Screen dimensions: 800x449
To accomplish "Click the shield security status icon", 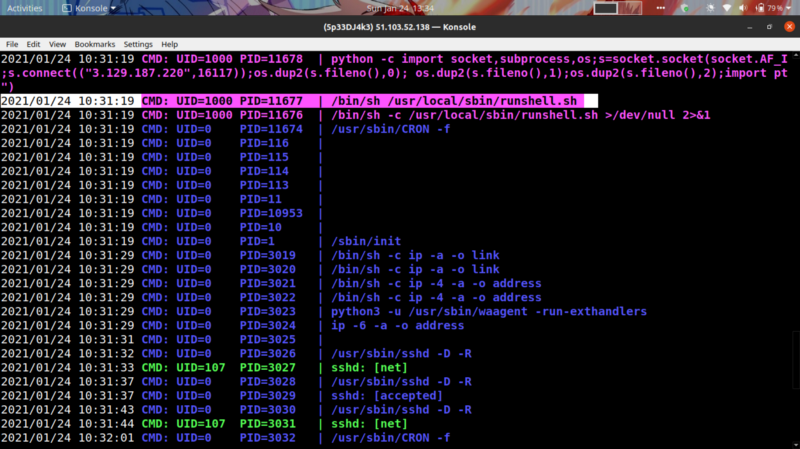I will (x=685, y=8).
